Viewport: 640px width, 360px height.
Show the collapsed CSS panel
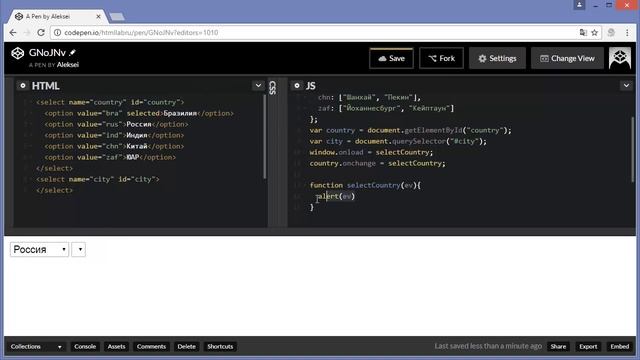point(273,87)
